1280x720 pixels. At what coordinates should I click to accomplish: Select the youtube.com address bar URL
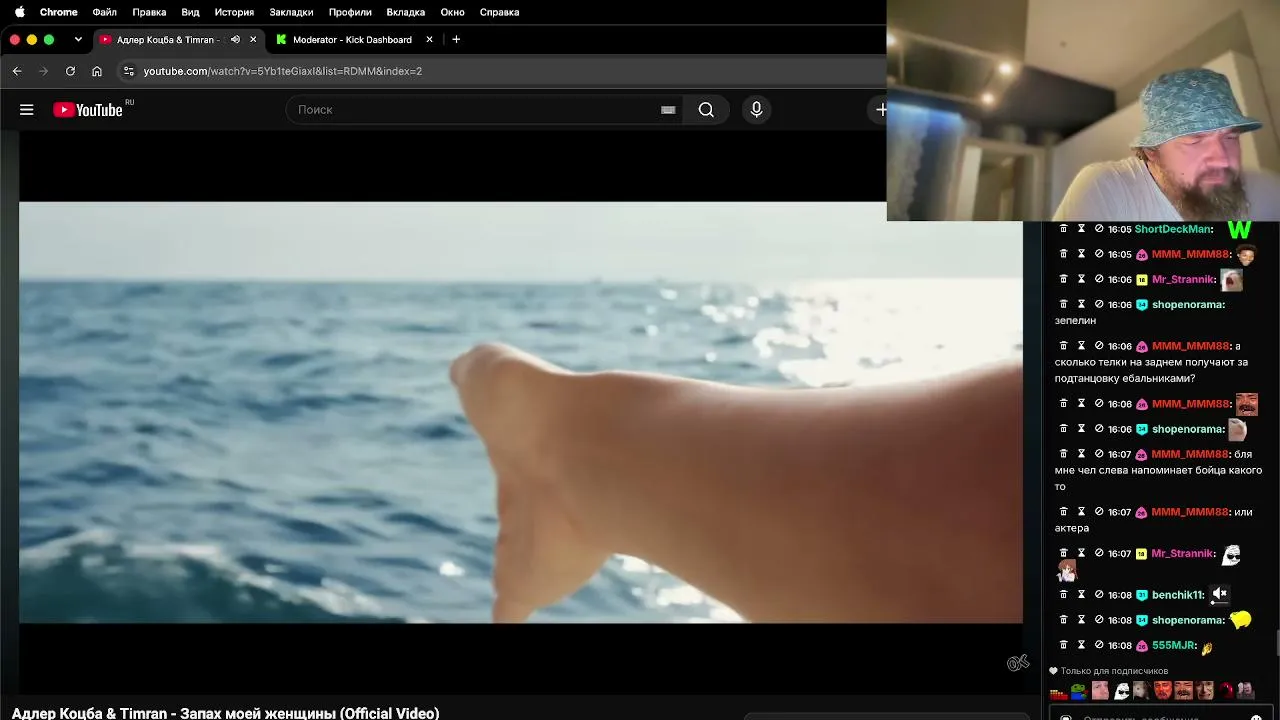point(283,71)
